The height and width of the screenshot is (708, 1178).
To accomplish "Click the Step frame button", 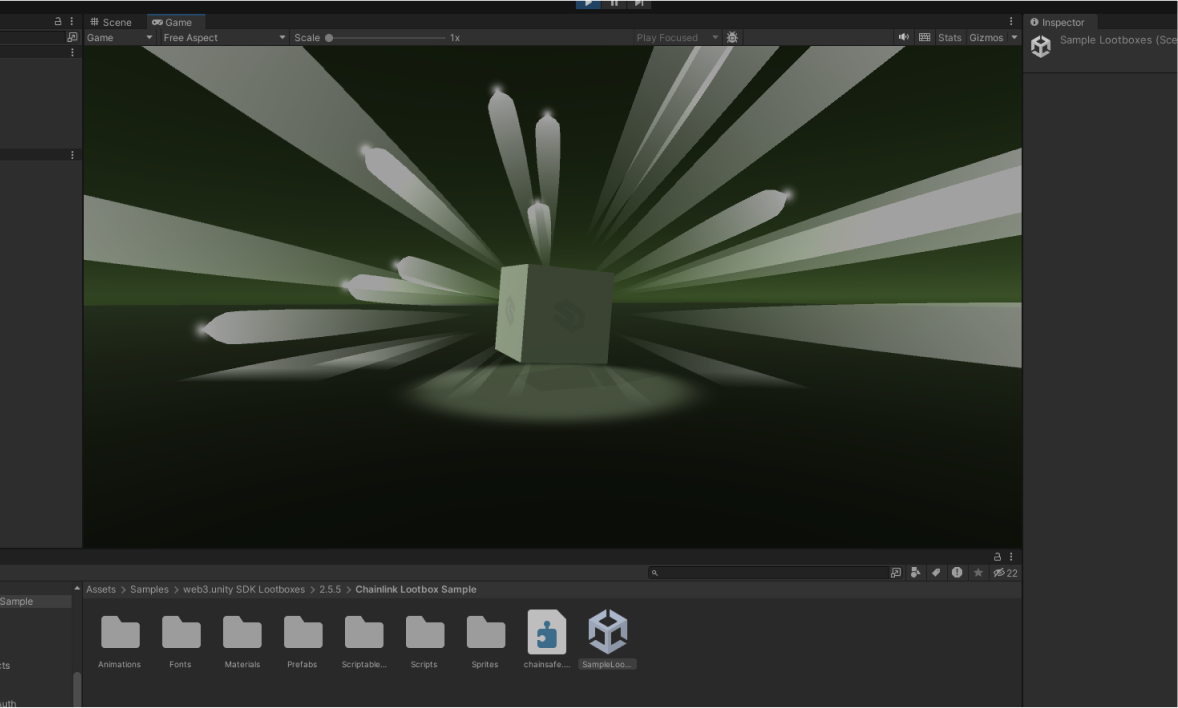I will point(640,4).
